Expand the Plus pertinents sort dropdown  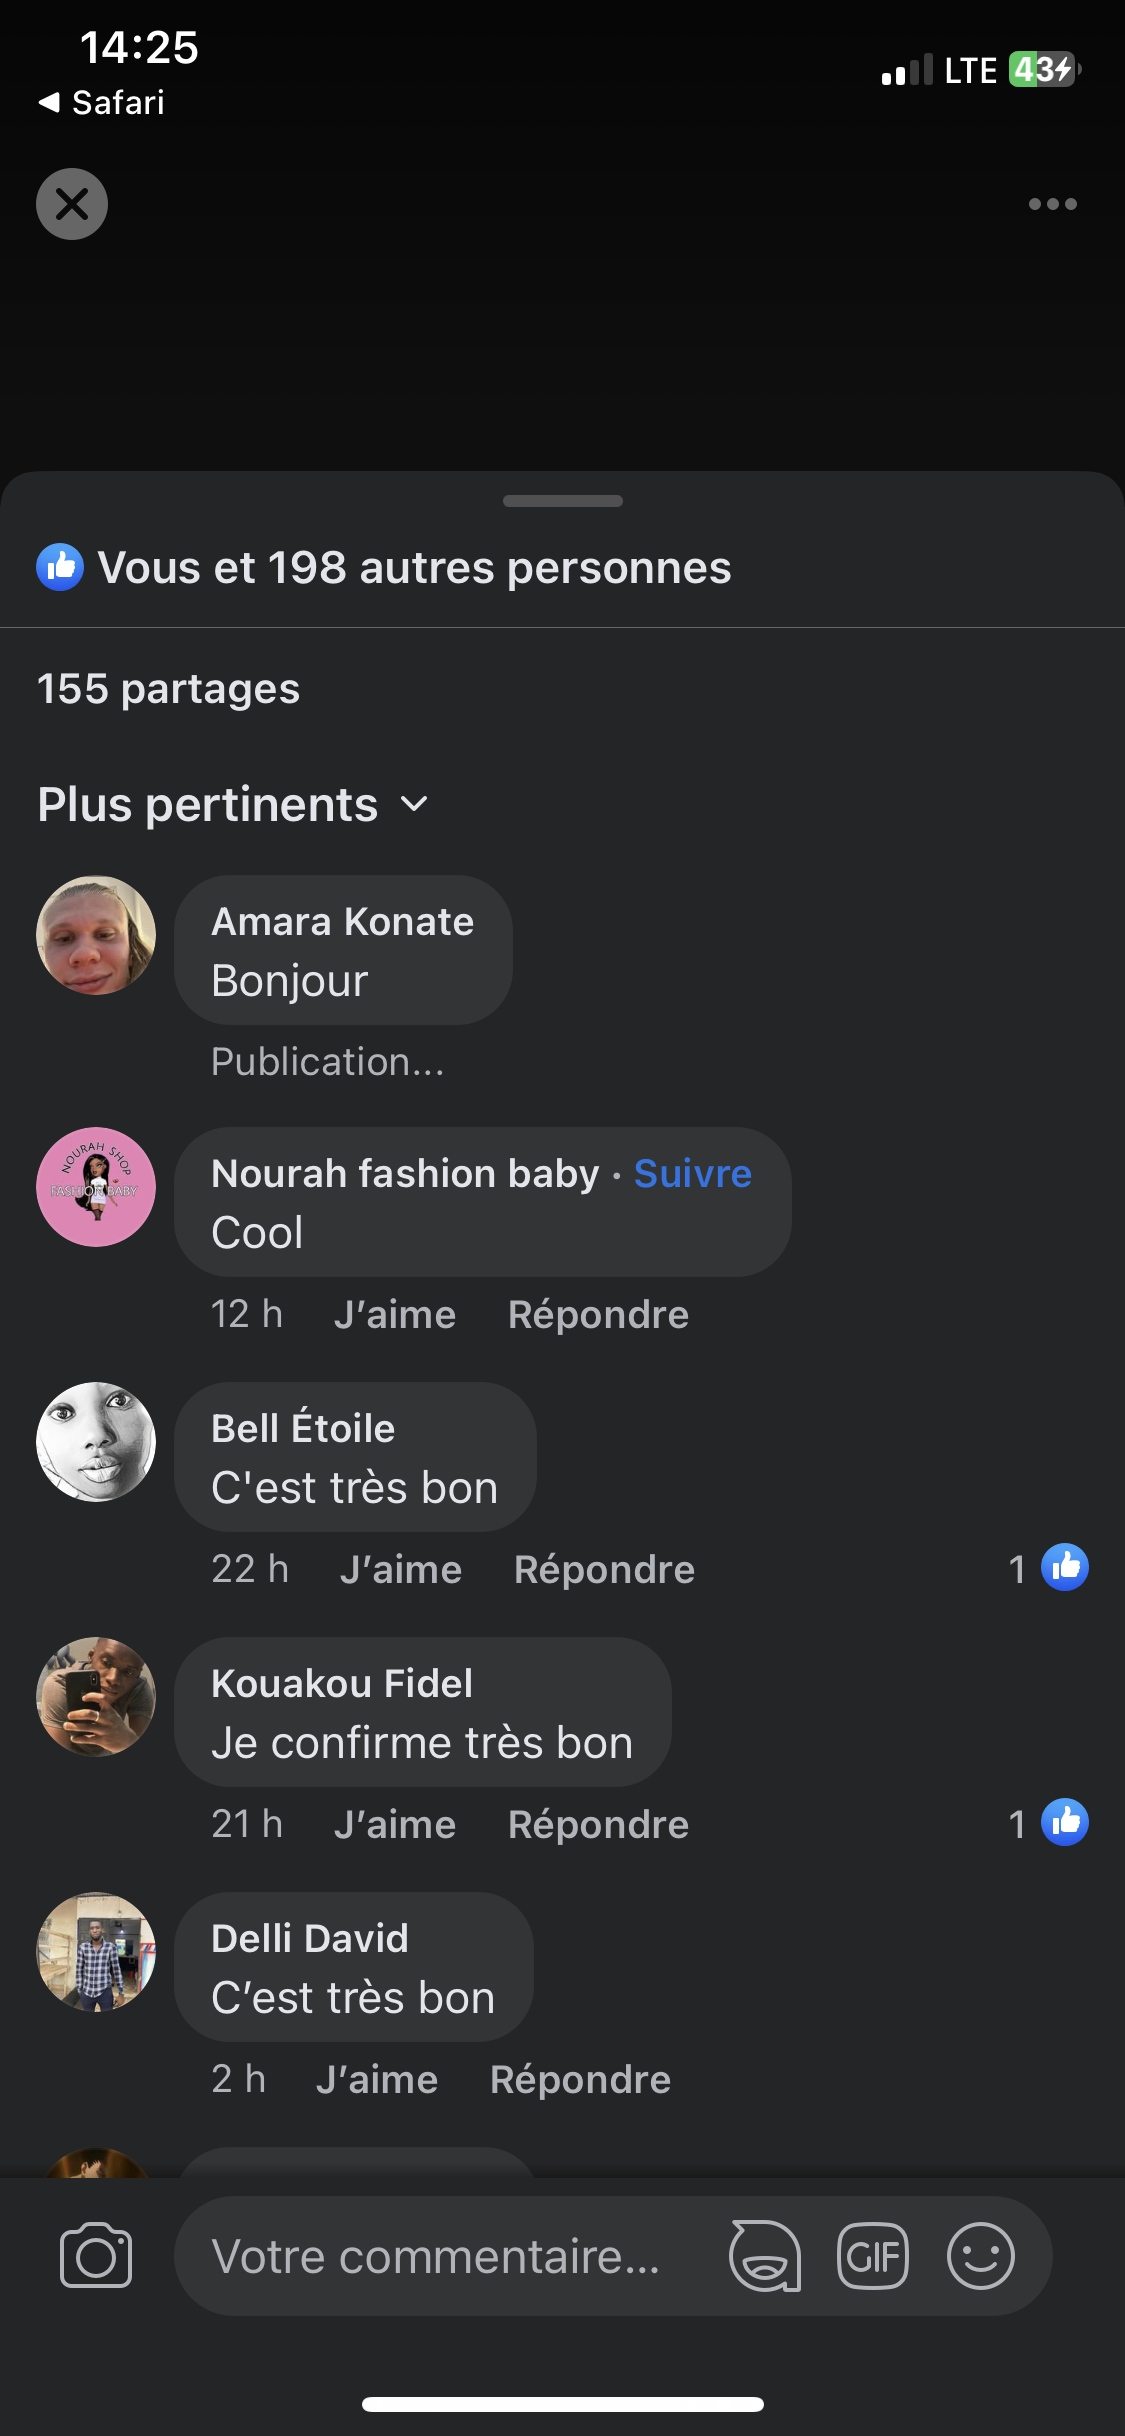click(234, 805)
